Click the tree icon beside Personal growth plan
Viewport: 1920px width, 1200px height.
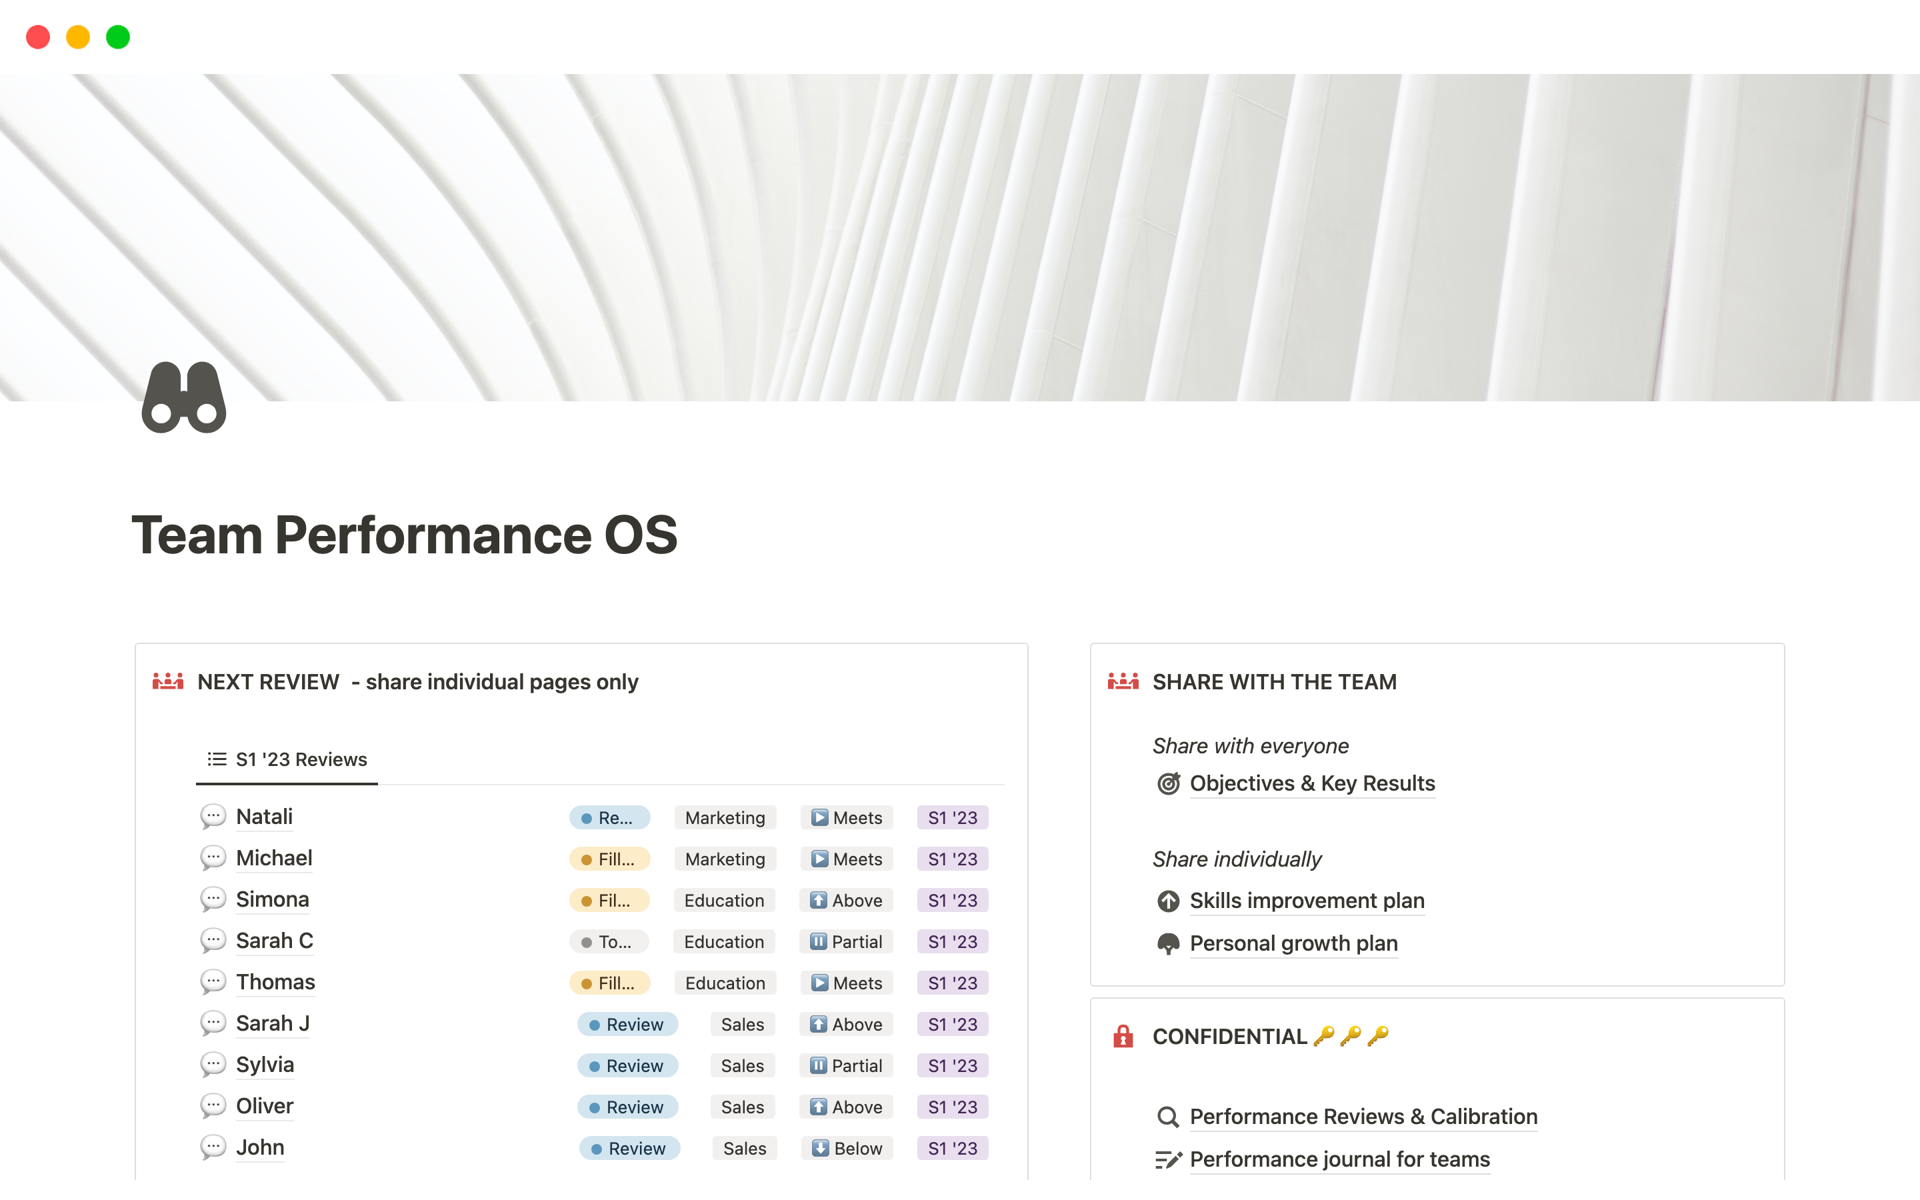click(1168, 944)
